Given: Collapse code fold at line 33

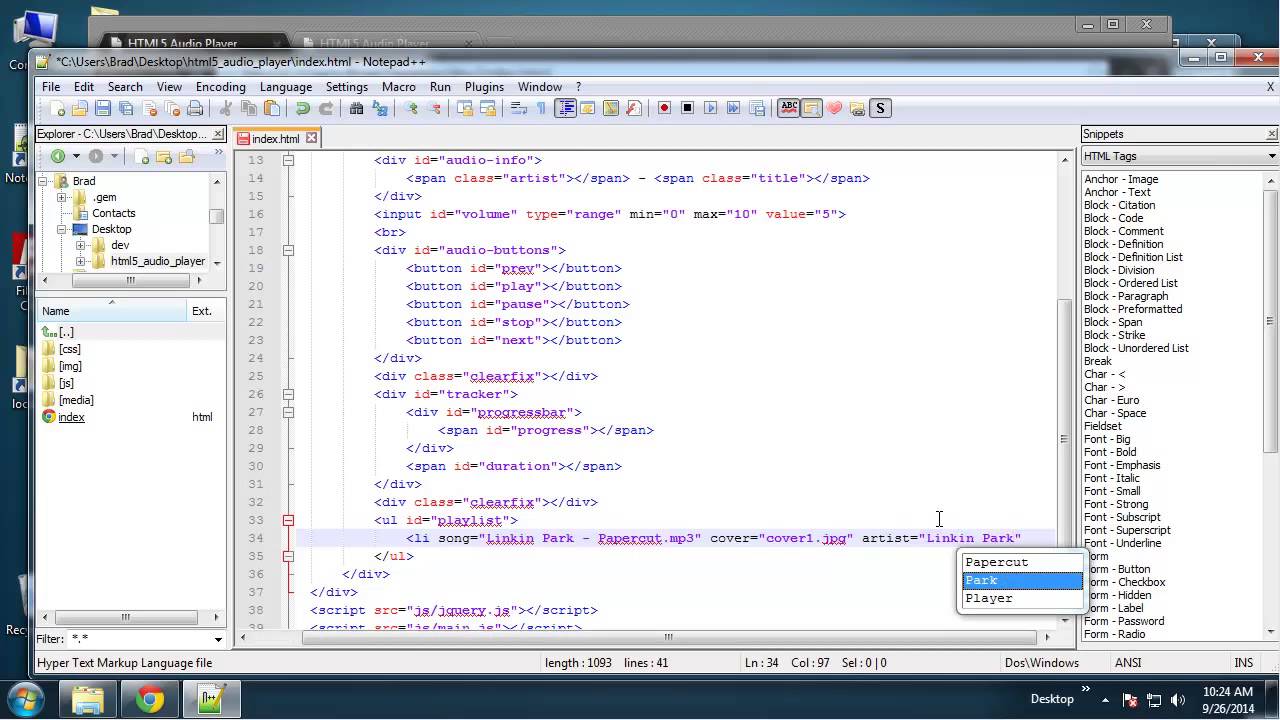Looking at the screenshot, I should (288, 520).
